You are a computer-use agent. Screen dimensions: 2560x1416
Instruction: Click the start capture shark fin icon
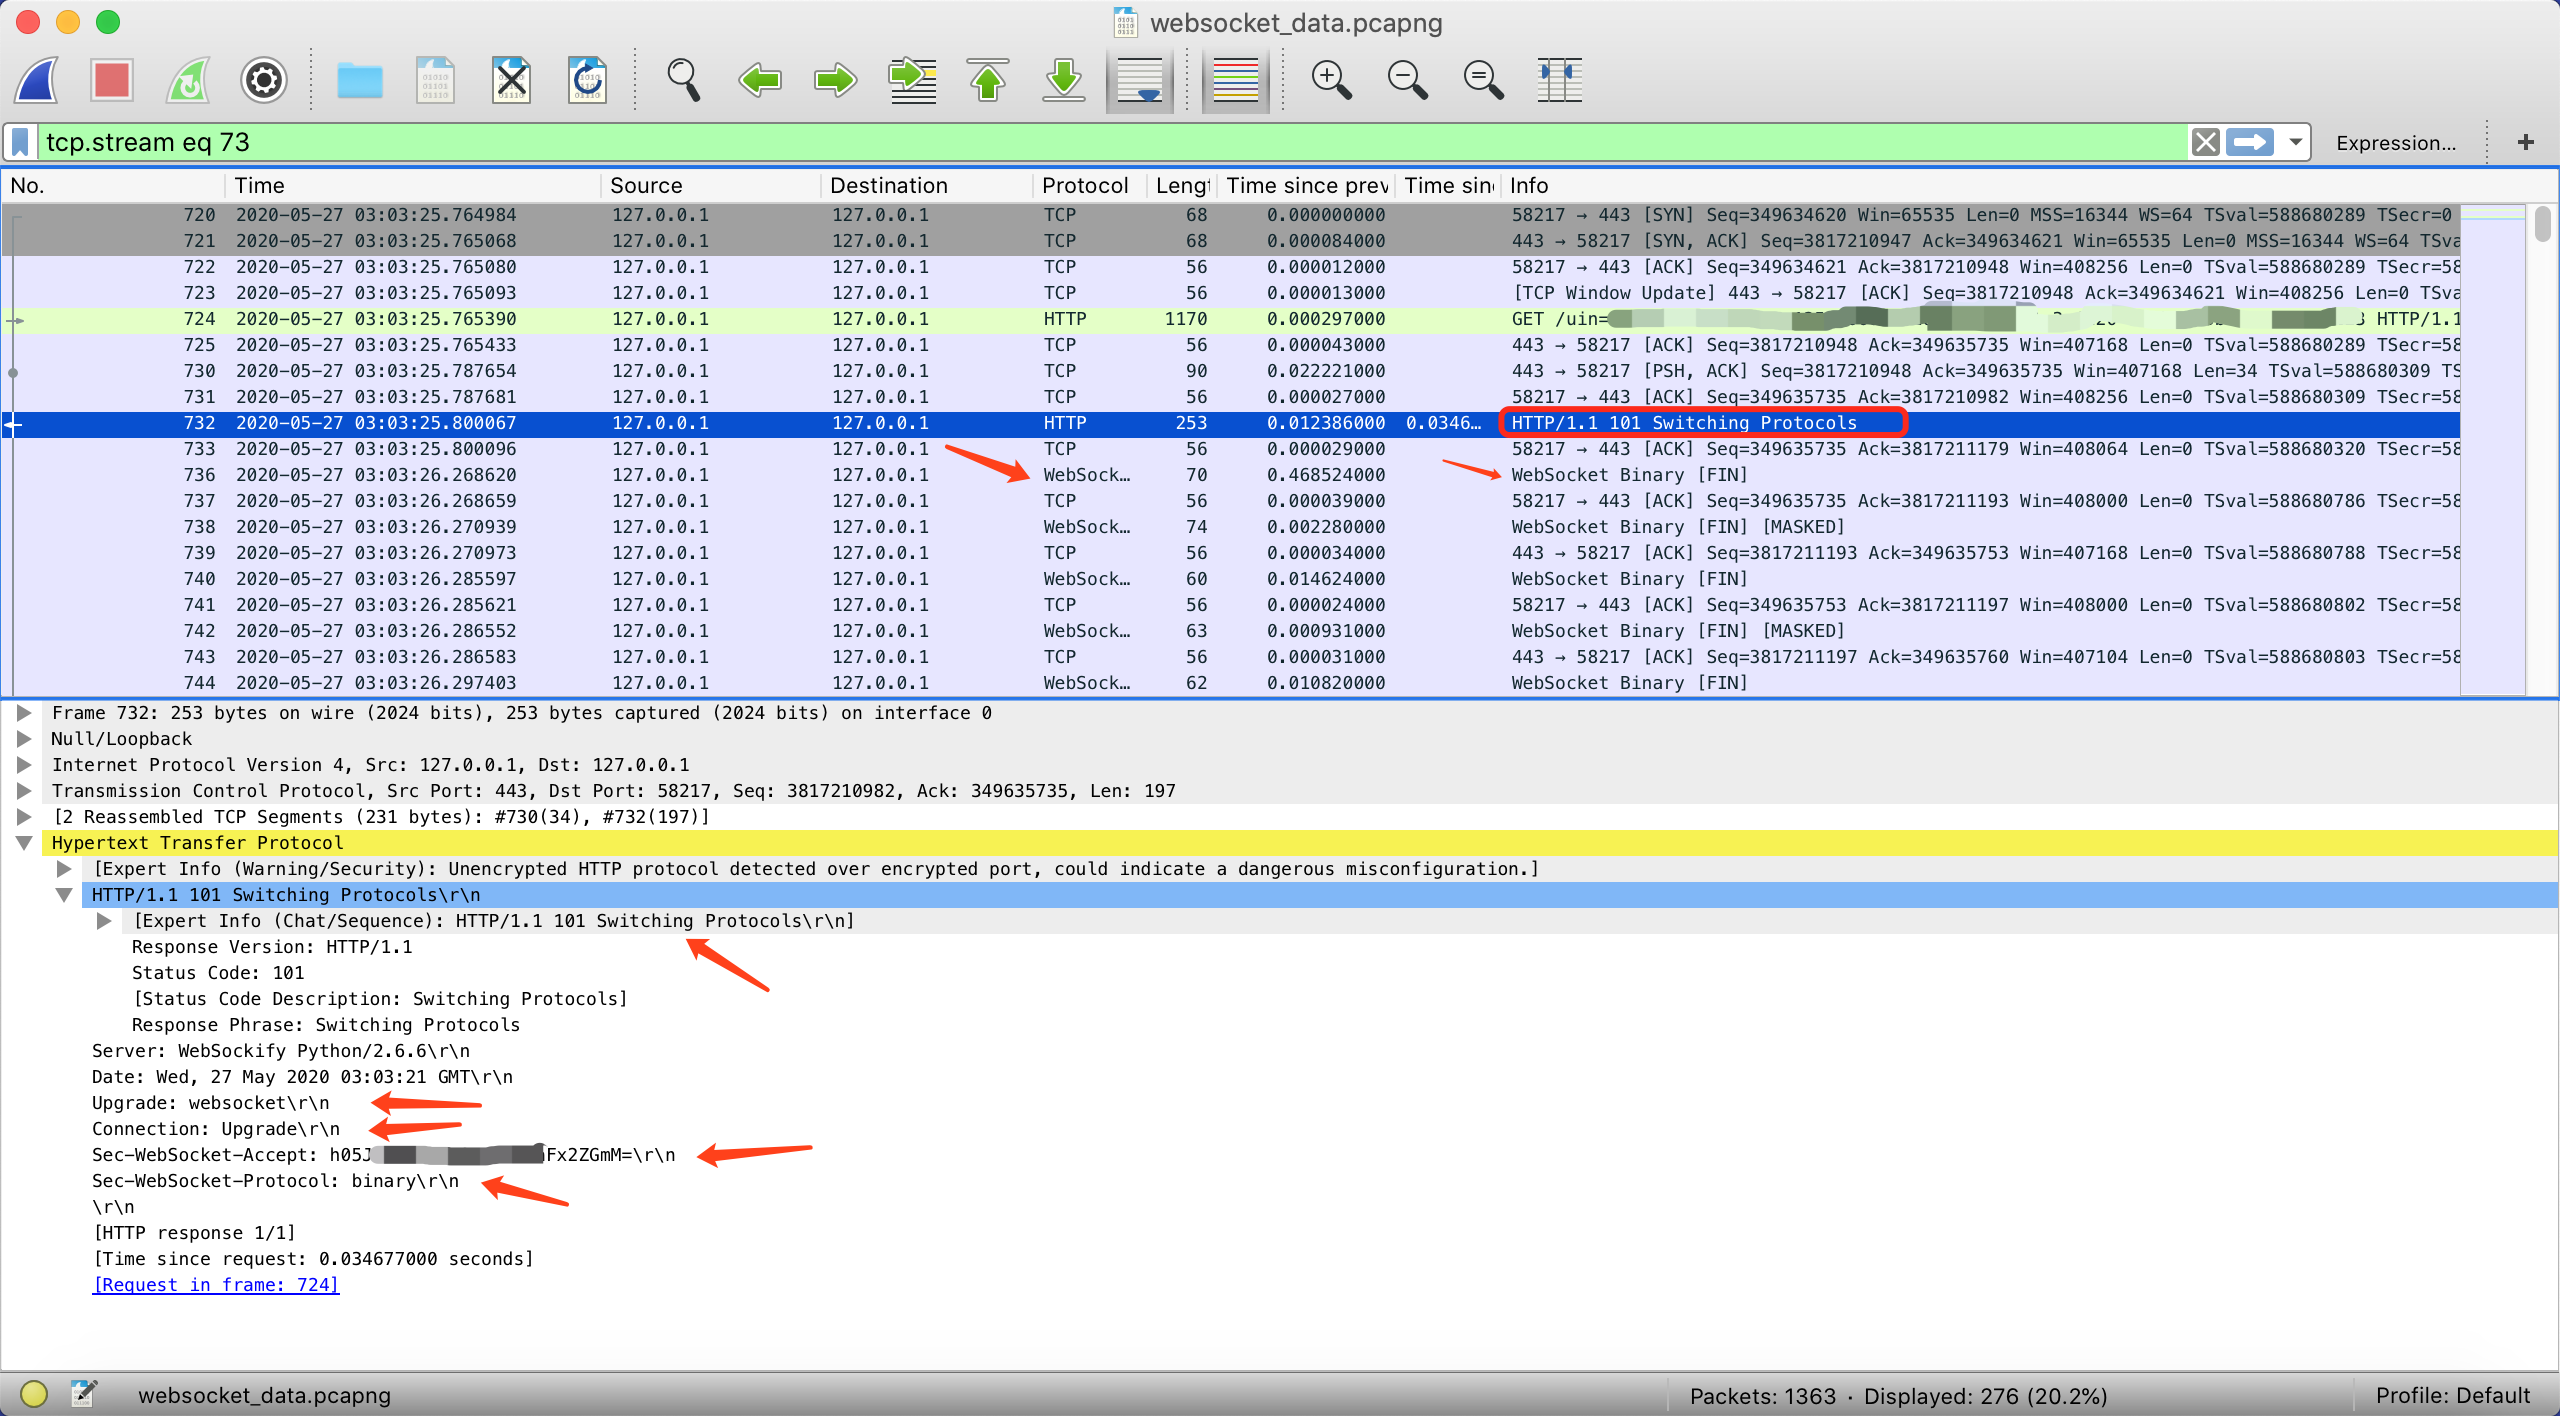(x=37, y=80)
